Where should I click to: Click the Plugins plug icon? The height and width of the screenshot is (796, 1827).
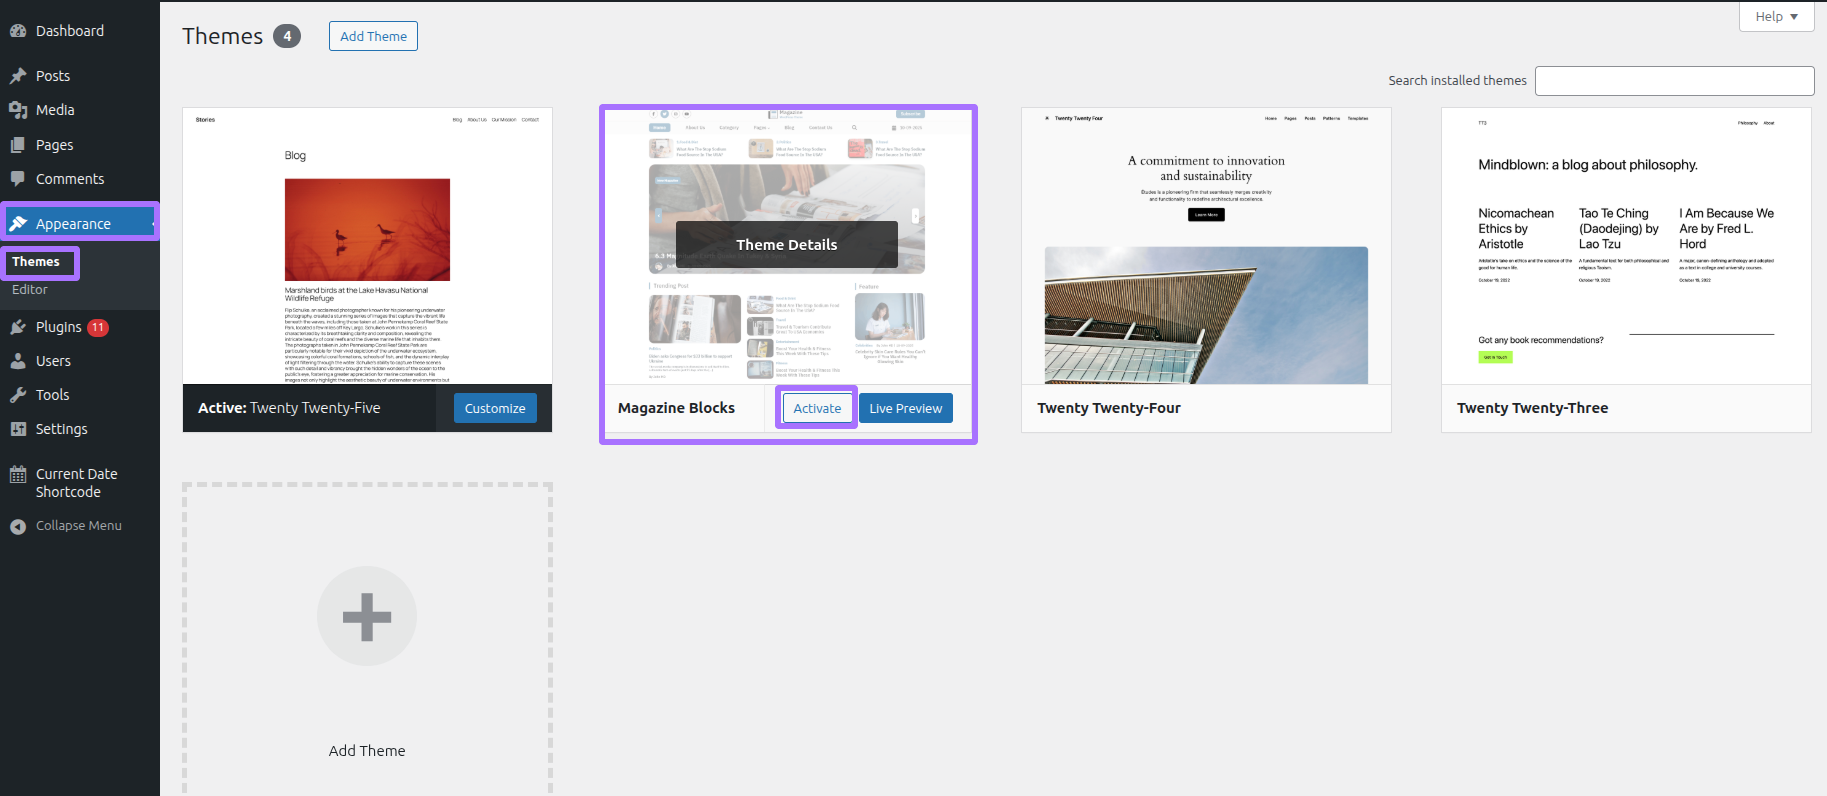pos(18,327)
